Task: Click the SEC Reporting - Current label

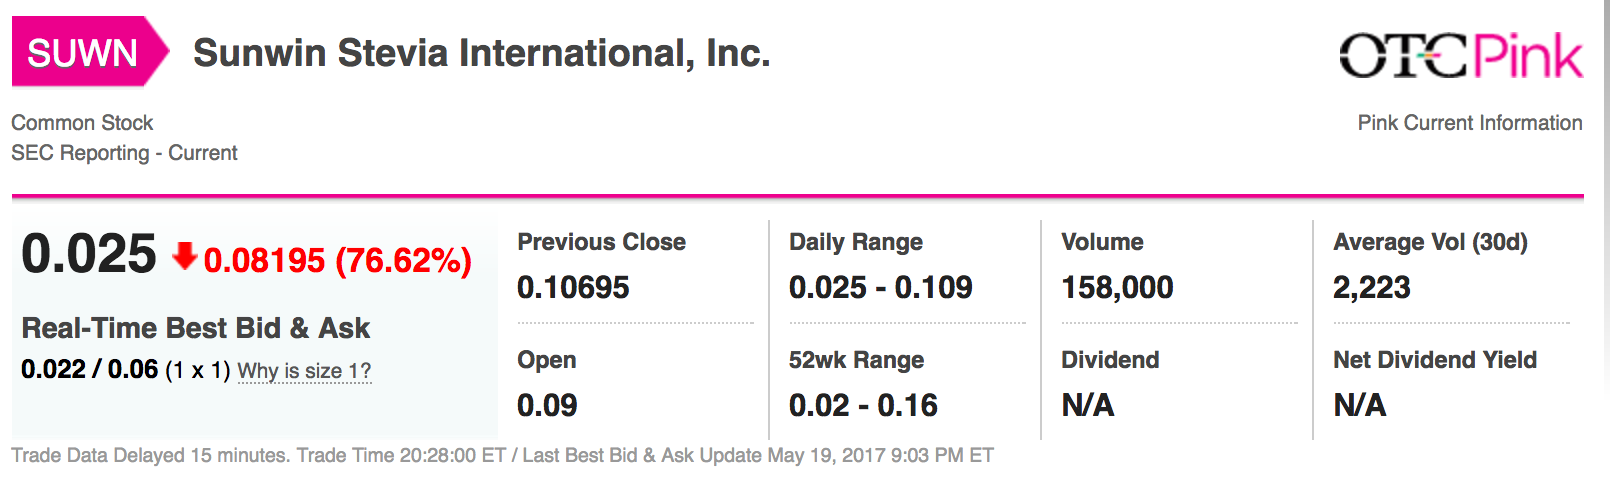Action: (124, 153)
